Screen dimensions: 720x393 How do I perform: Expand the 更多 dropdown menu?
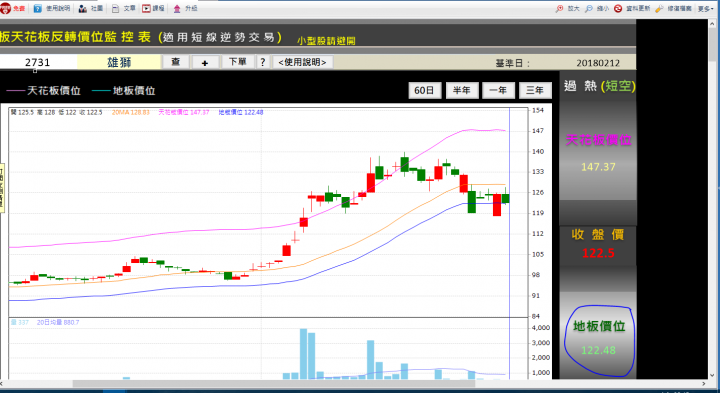point(706,8)
